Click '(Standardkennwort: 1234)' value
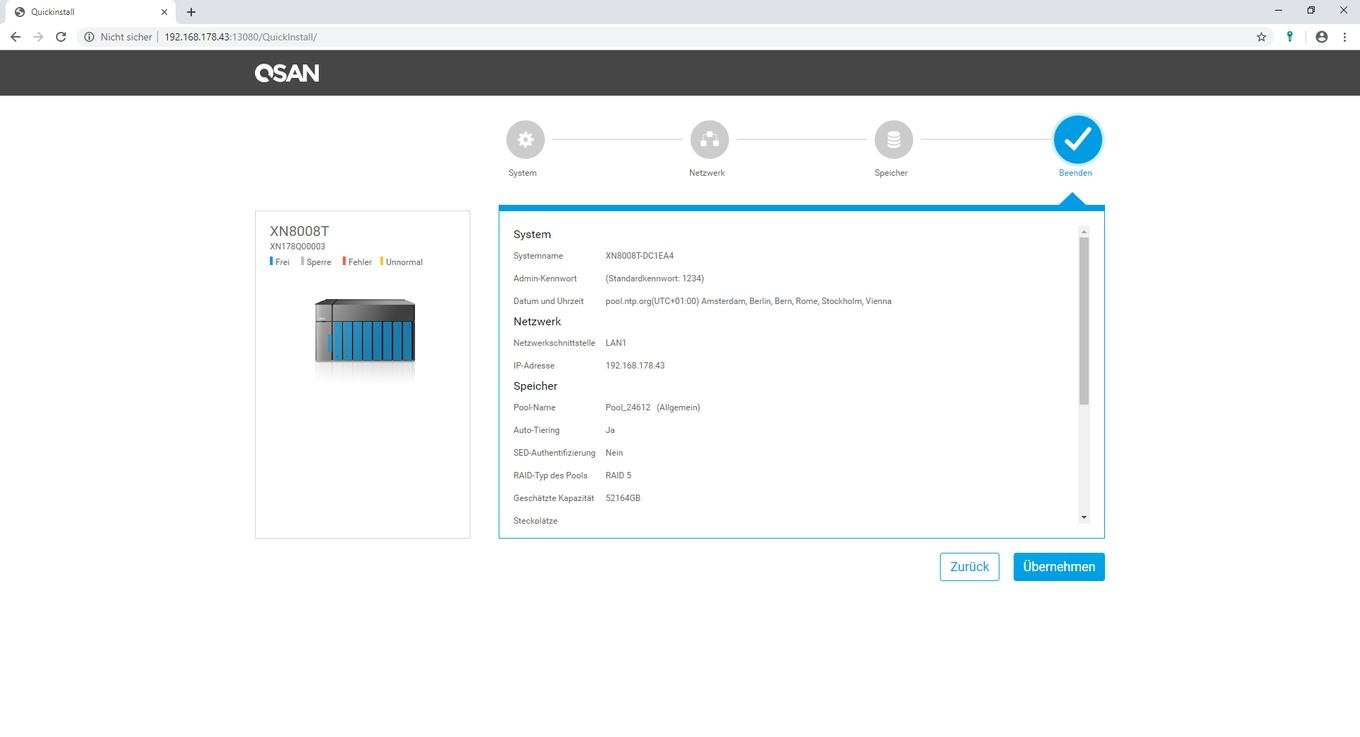 click(x=654, y=278)
